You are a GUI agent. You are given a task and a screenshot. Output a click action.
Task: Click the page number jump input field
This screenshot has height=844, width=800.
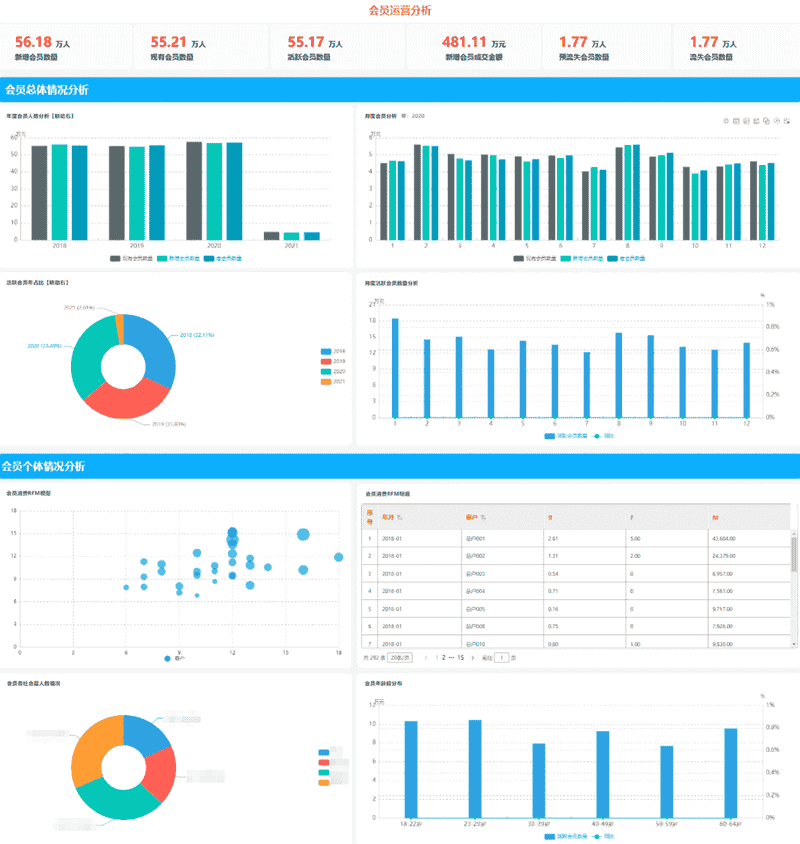[501, 658]
